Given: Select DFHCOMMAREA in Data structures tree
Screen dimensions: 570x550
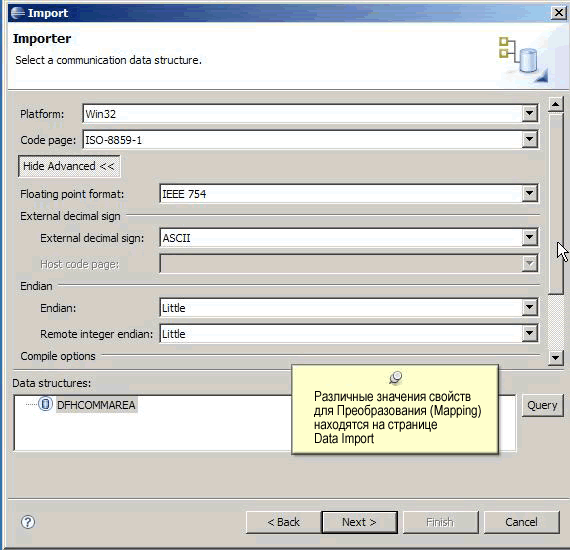Looking at the screenshot, I should coord(96,405).
